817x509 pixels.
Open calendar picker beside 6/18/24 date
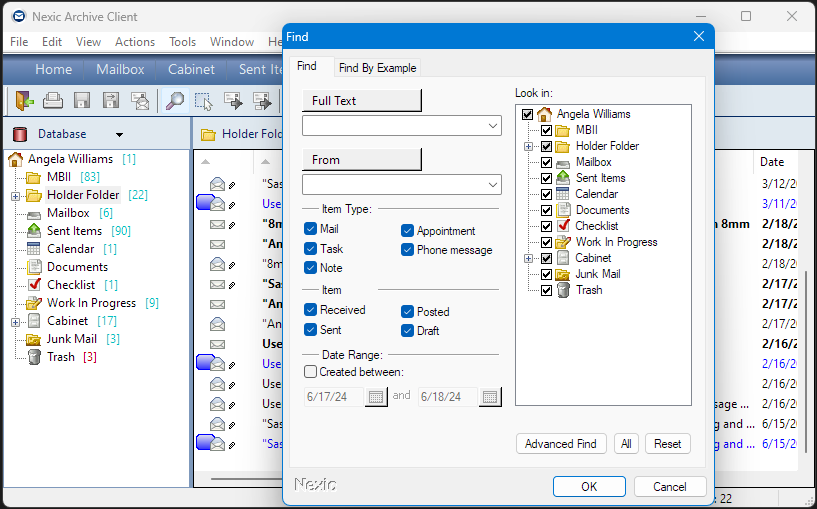click(489, 397)
